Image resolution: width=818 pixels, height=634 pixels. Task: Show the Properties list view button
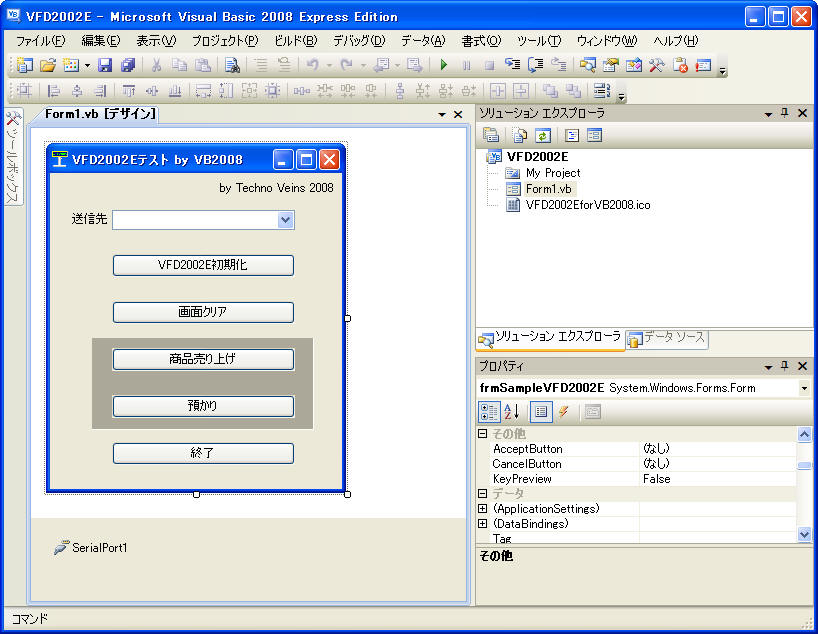541,412
